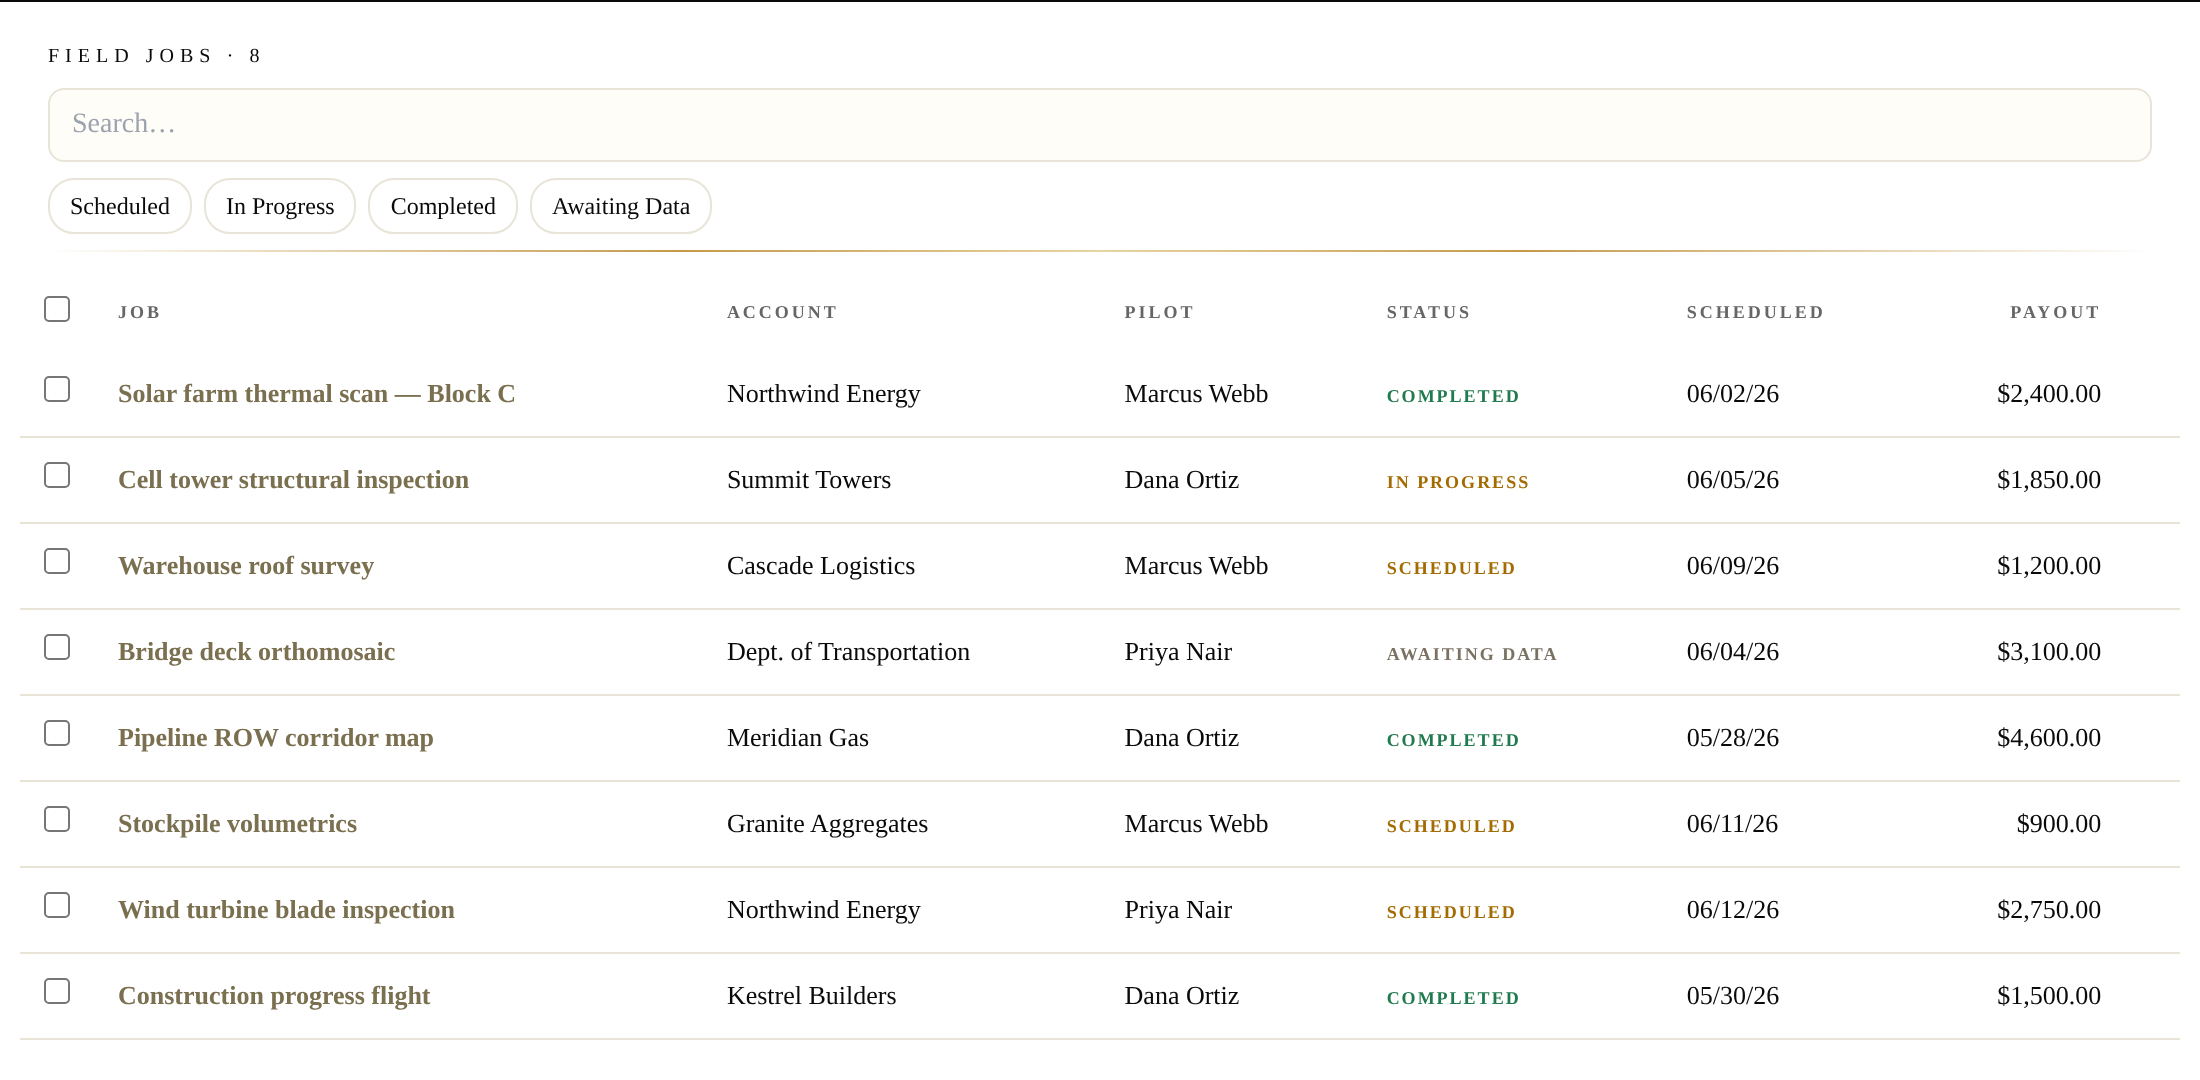
Task: Click the AWAITING DATA status label
Action: point(1472,654)
